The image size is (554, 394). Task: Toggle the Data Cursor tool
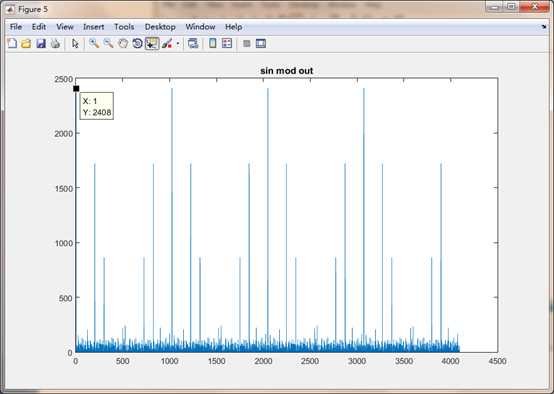152,43
